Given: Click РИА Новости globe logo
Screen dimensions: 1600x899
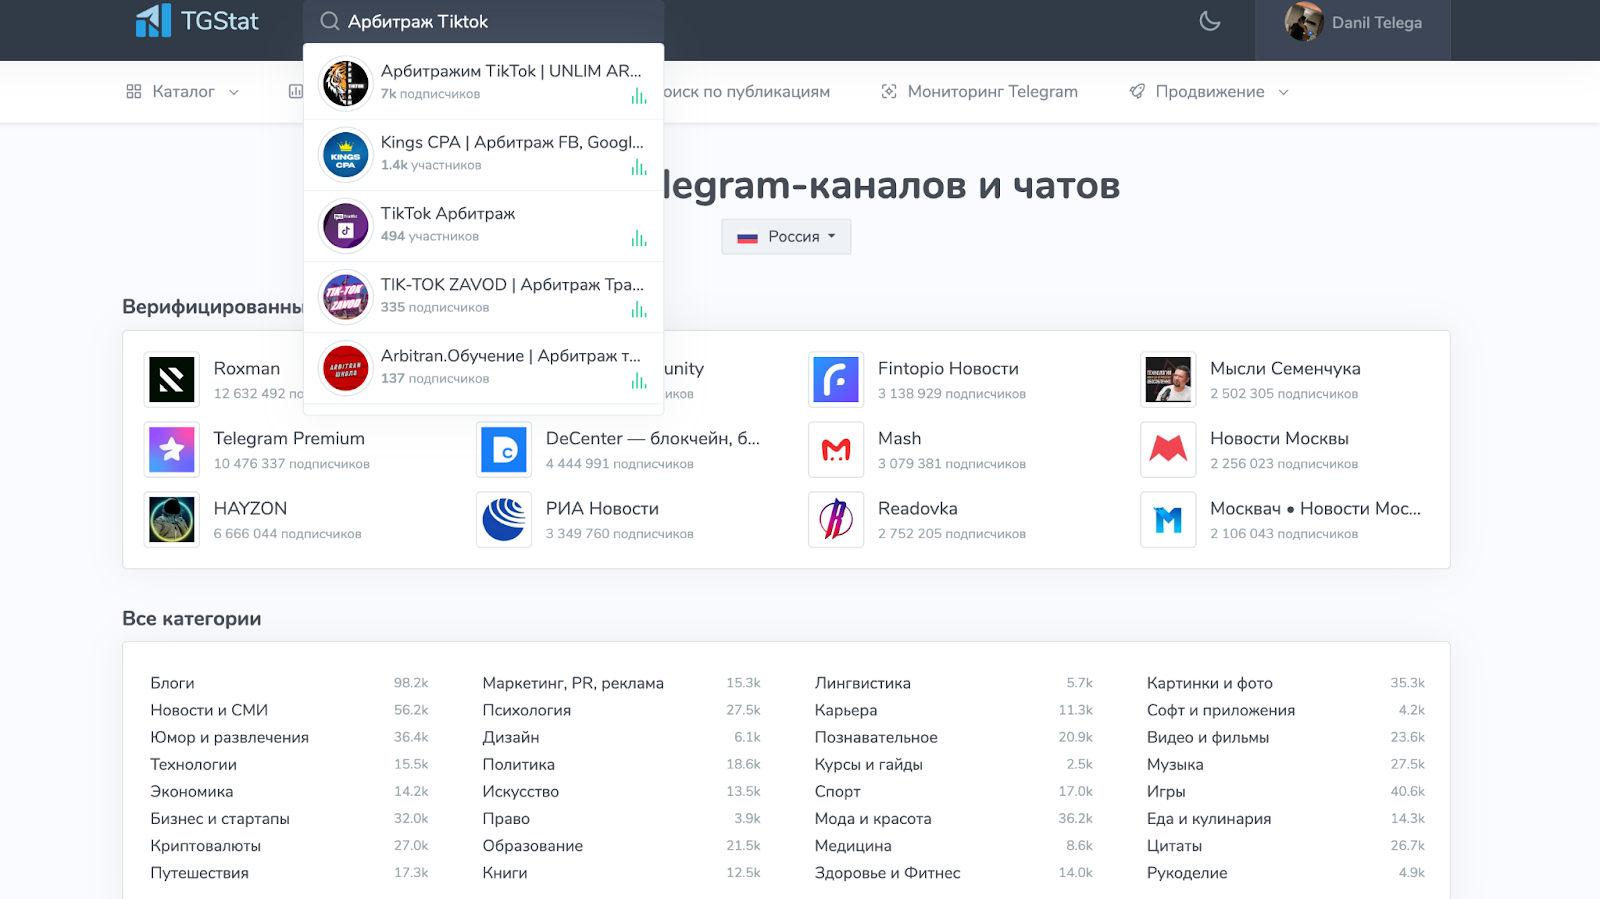Looking at the screenshot, I should (x=504, y=520).
